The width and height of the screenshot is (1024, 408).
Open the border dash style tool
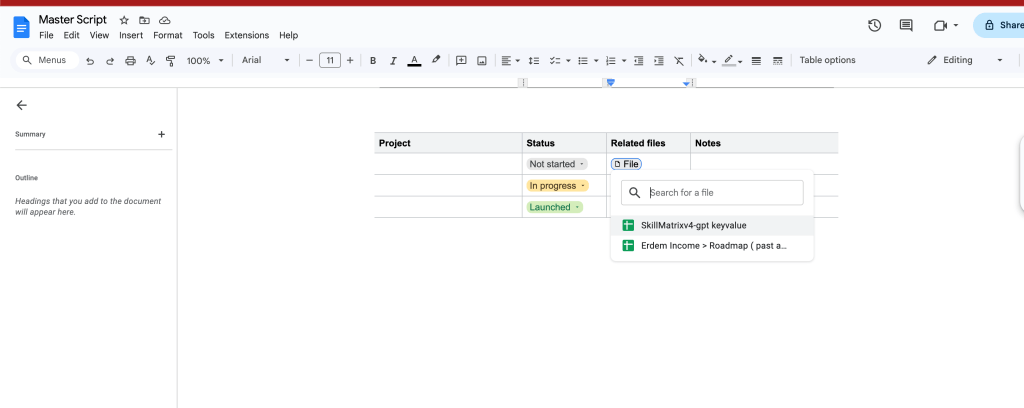(777, 61)
